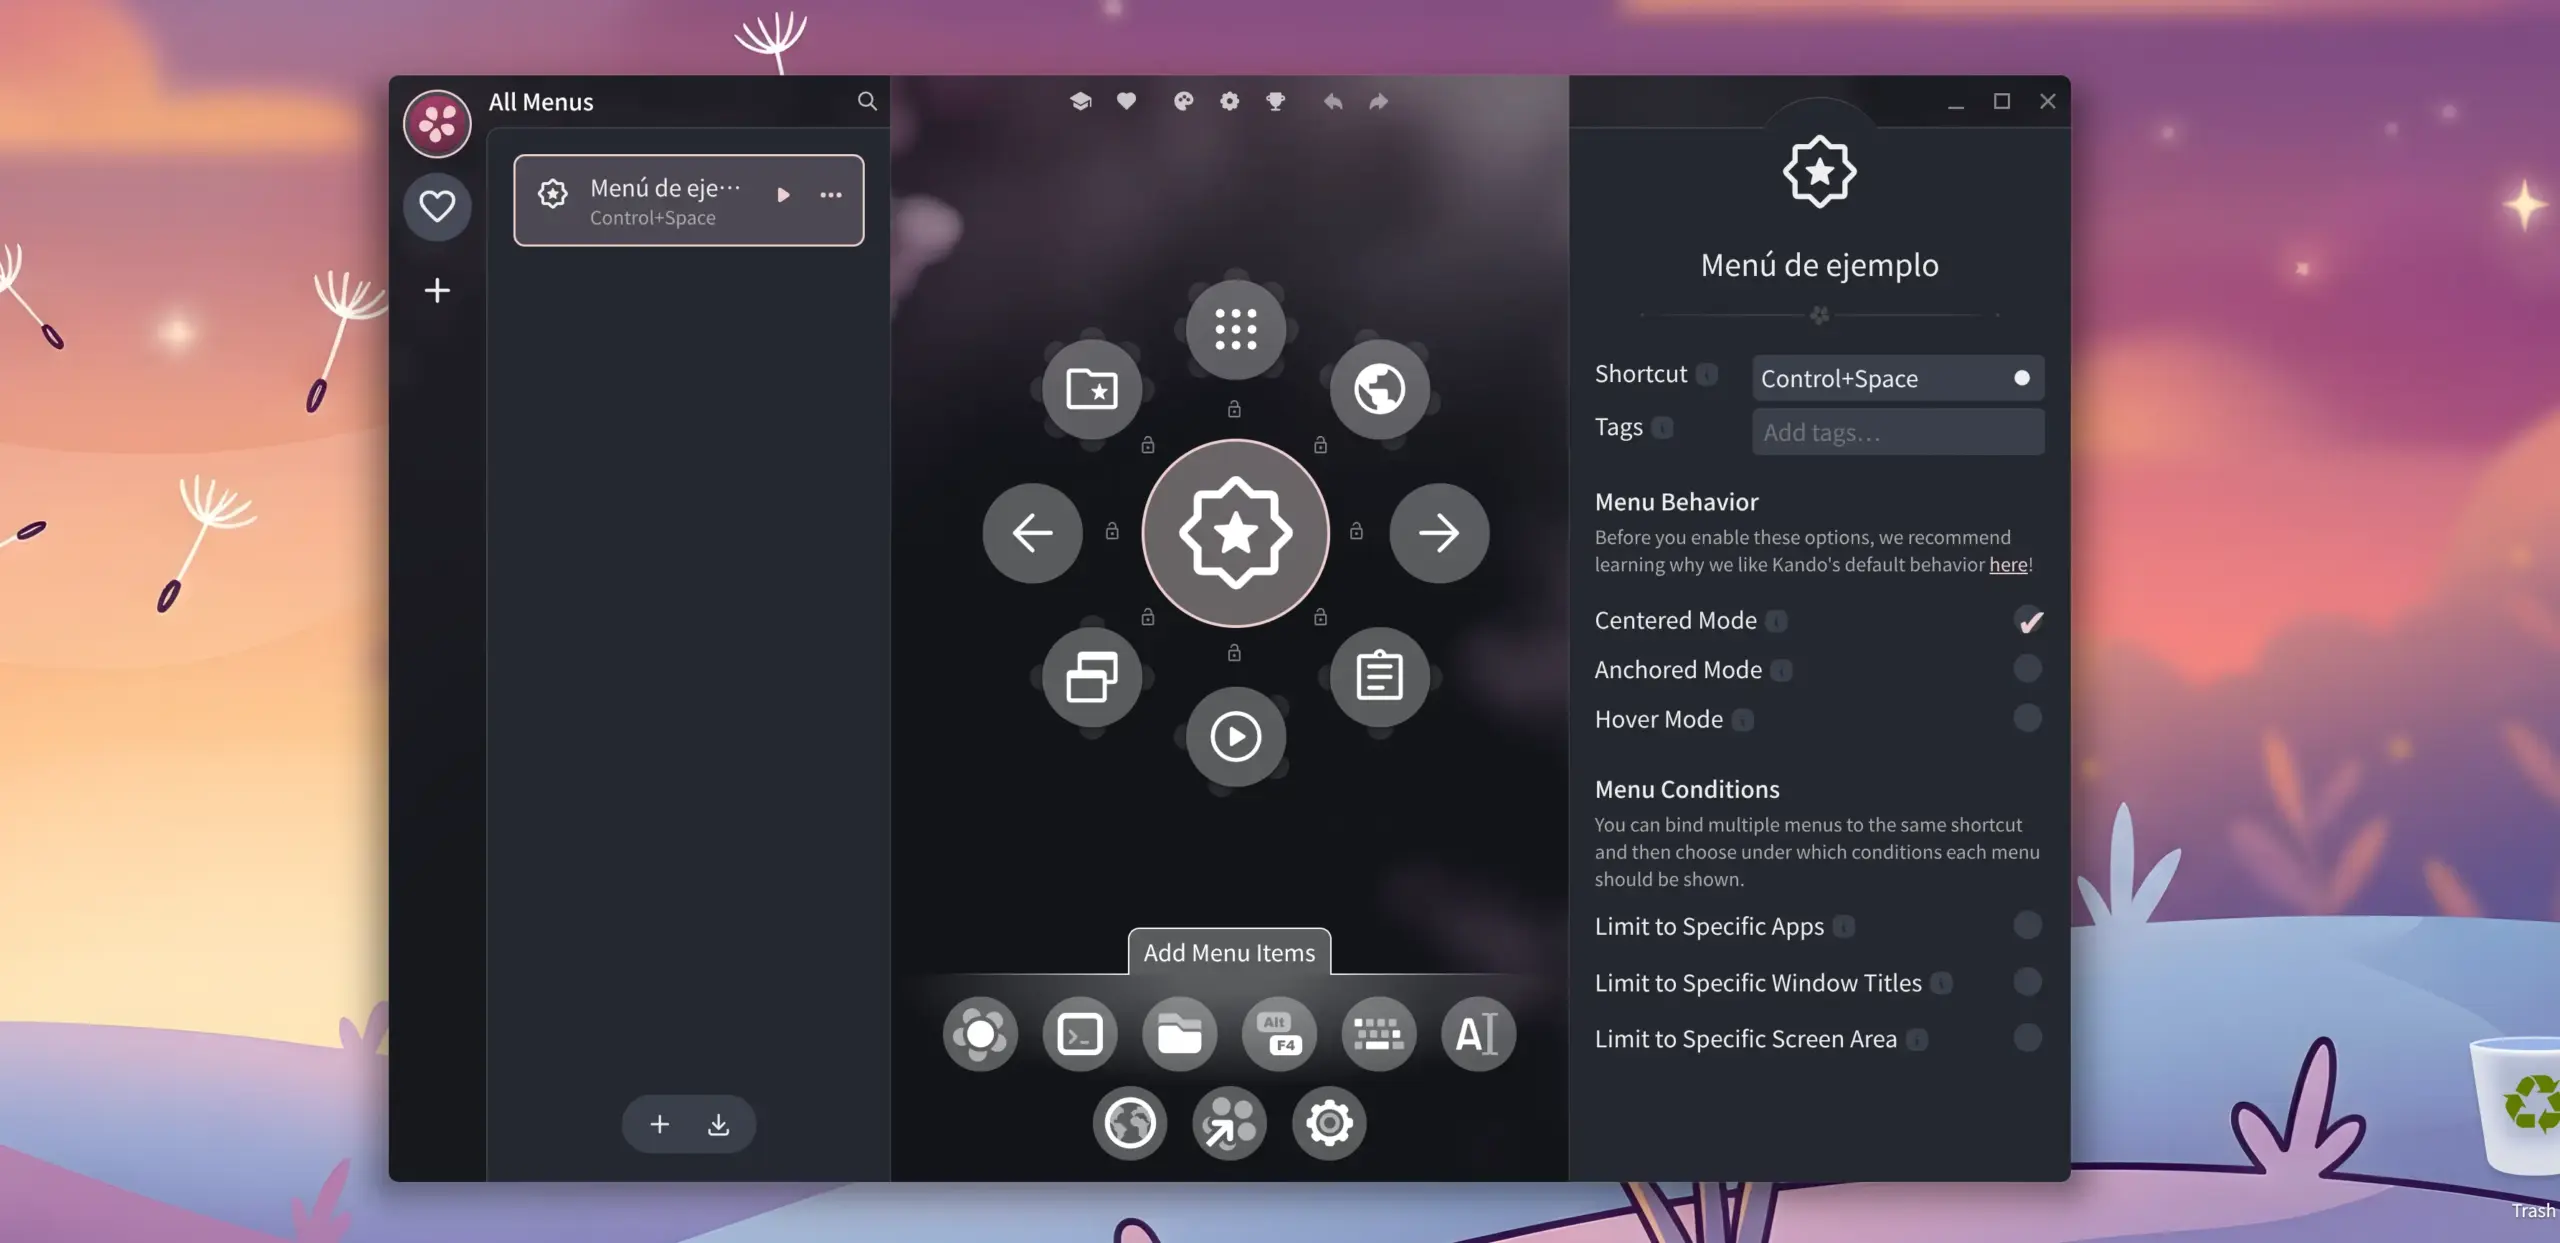Undo the last change
The image size is (2560, 1243).
click(1332, 101)
